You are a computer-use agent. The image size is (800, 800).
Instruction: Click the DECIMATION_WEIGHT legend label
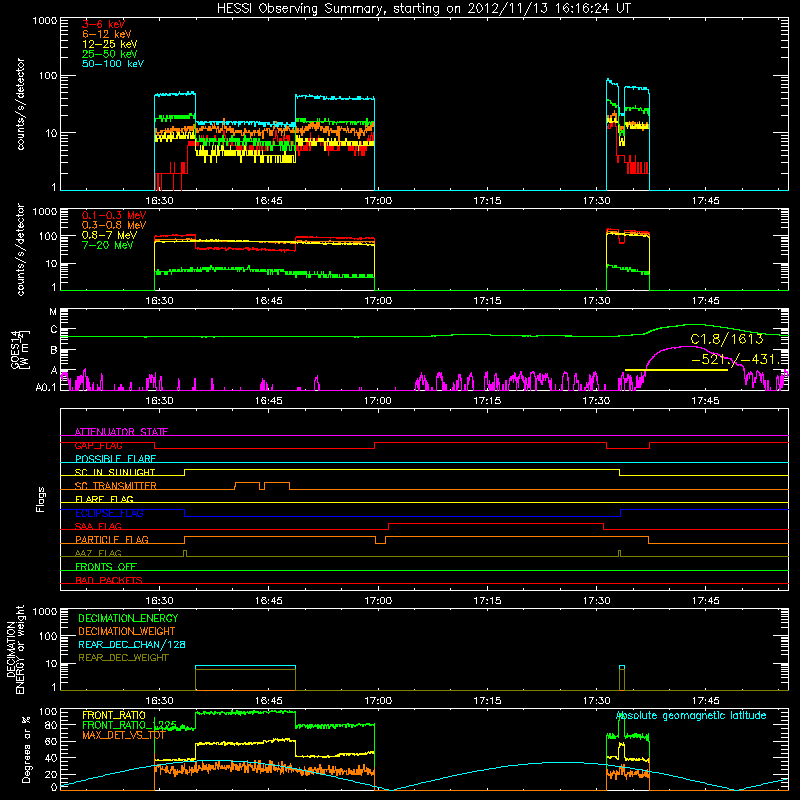pyautogui.click(x=127, y=632)
